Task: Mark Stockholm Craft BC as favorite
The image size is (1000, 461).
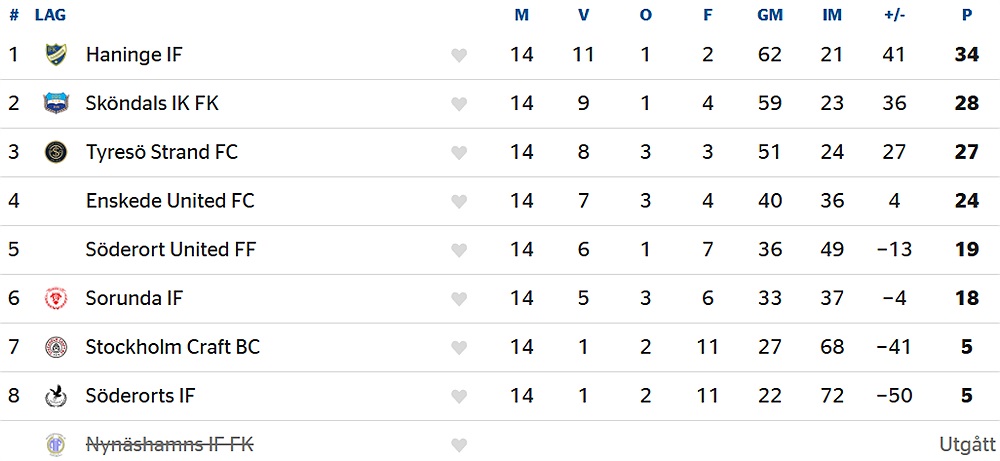Action: [459, 348]
